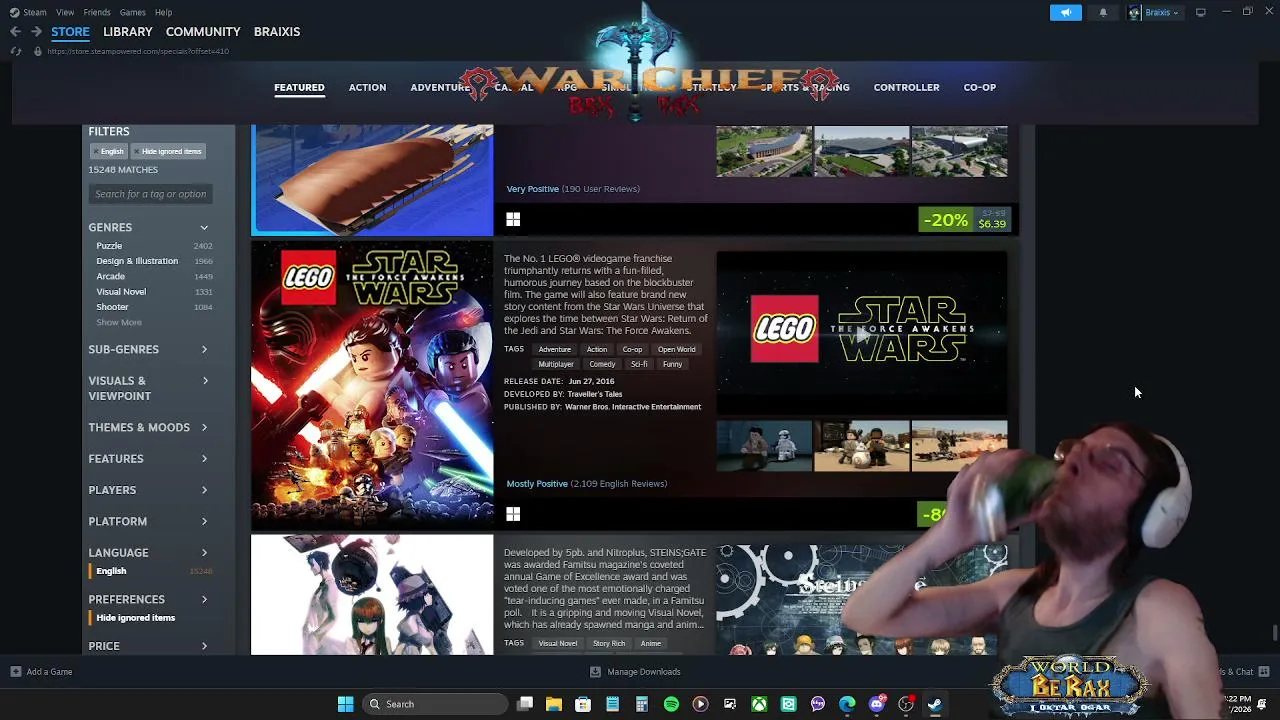1280x720 pixels.
Task: Show more genres
Action: [x=119, y=323]
